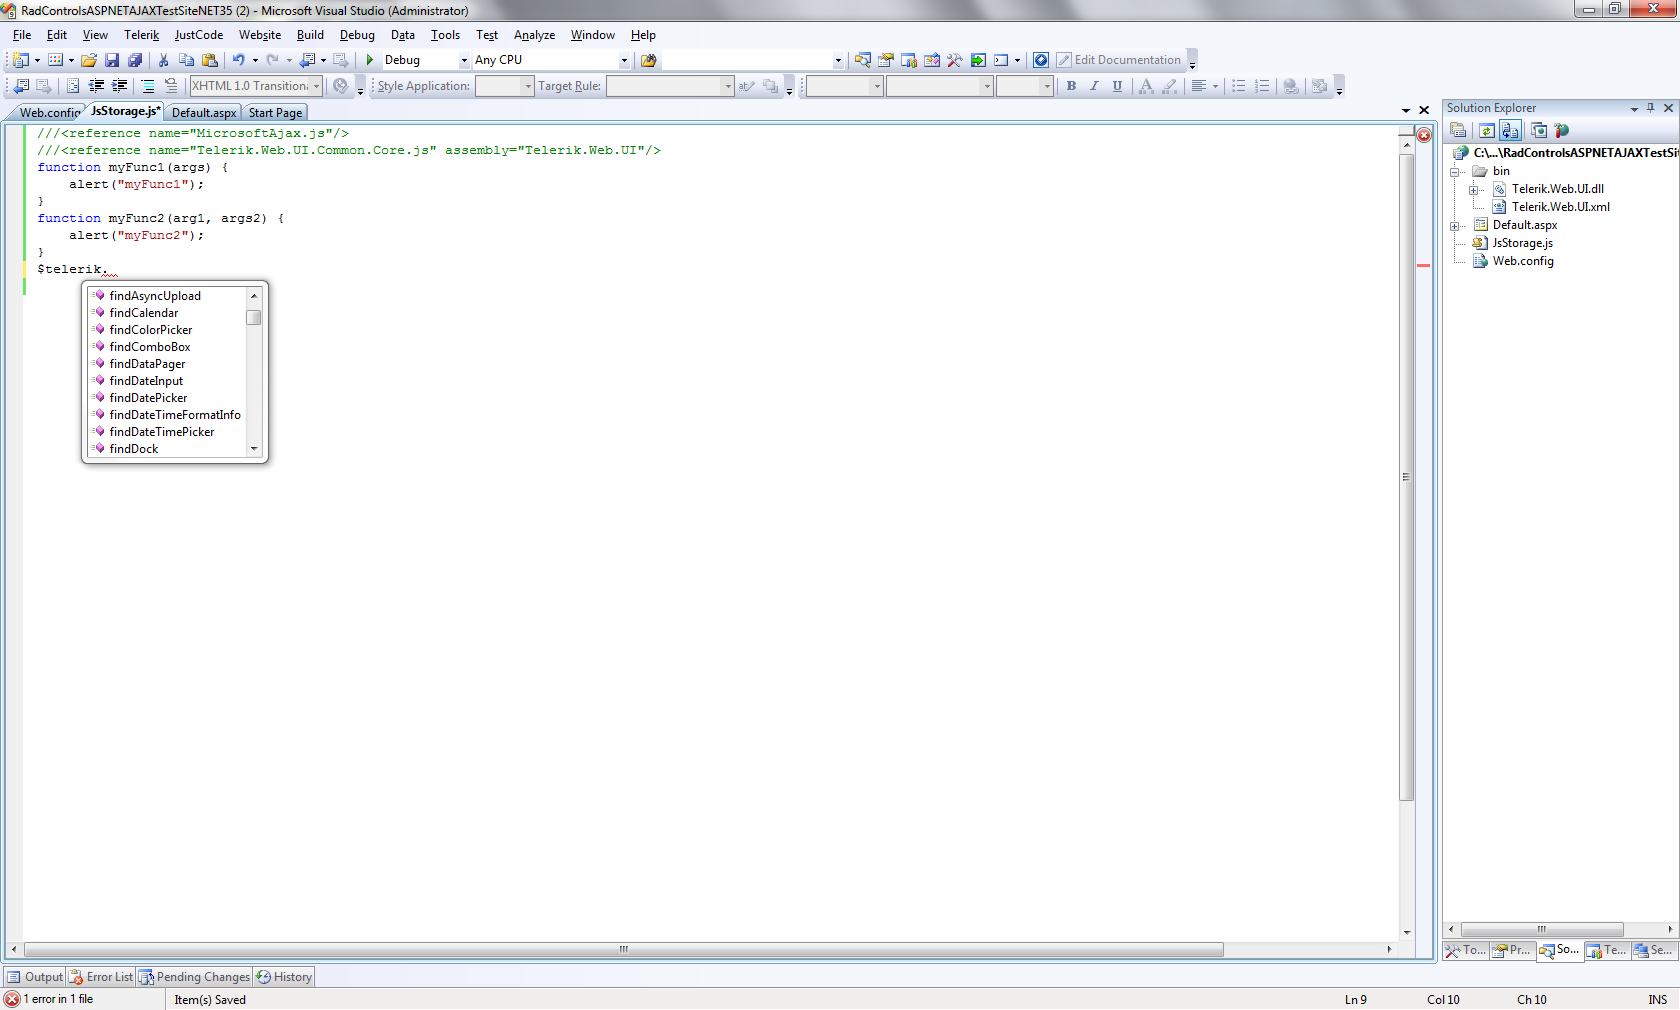Click the Properties icon in Solution Explorer
The image size is (1680, 1010).
(1458, 130)
